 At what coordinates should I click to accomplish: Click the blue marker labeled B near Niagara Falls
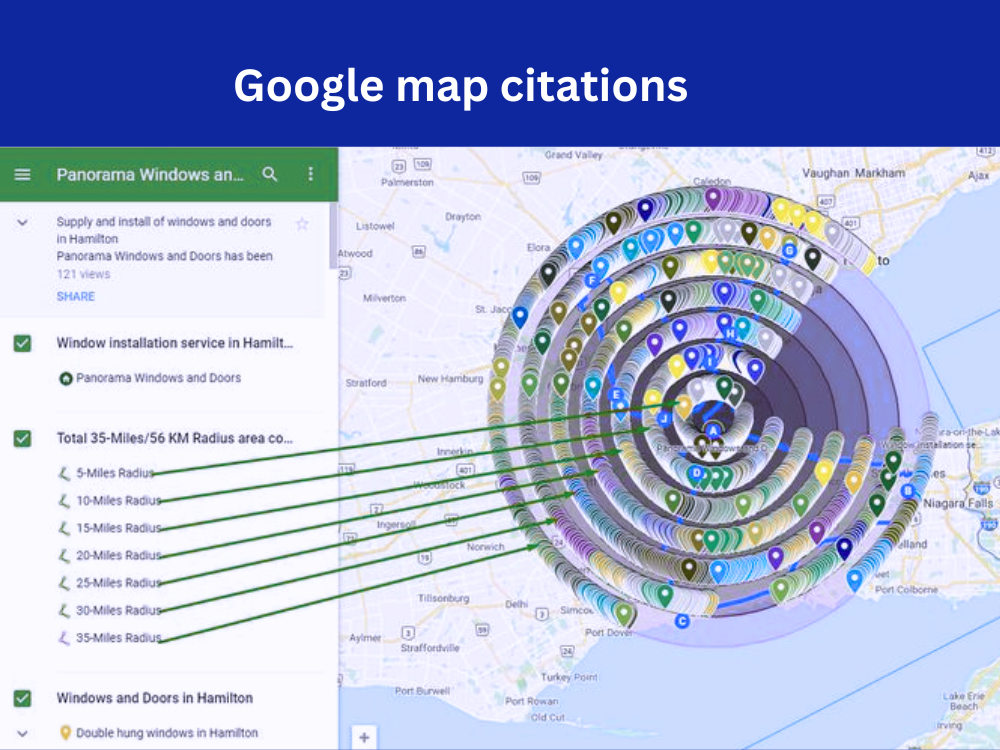[908, 491]
